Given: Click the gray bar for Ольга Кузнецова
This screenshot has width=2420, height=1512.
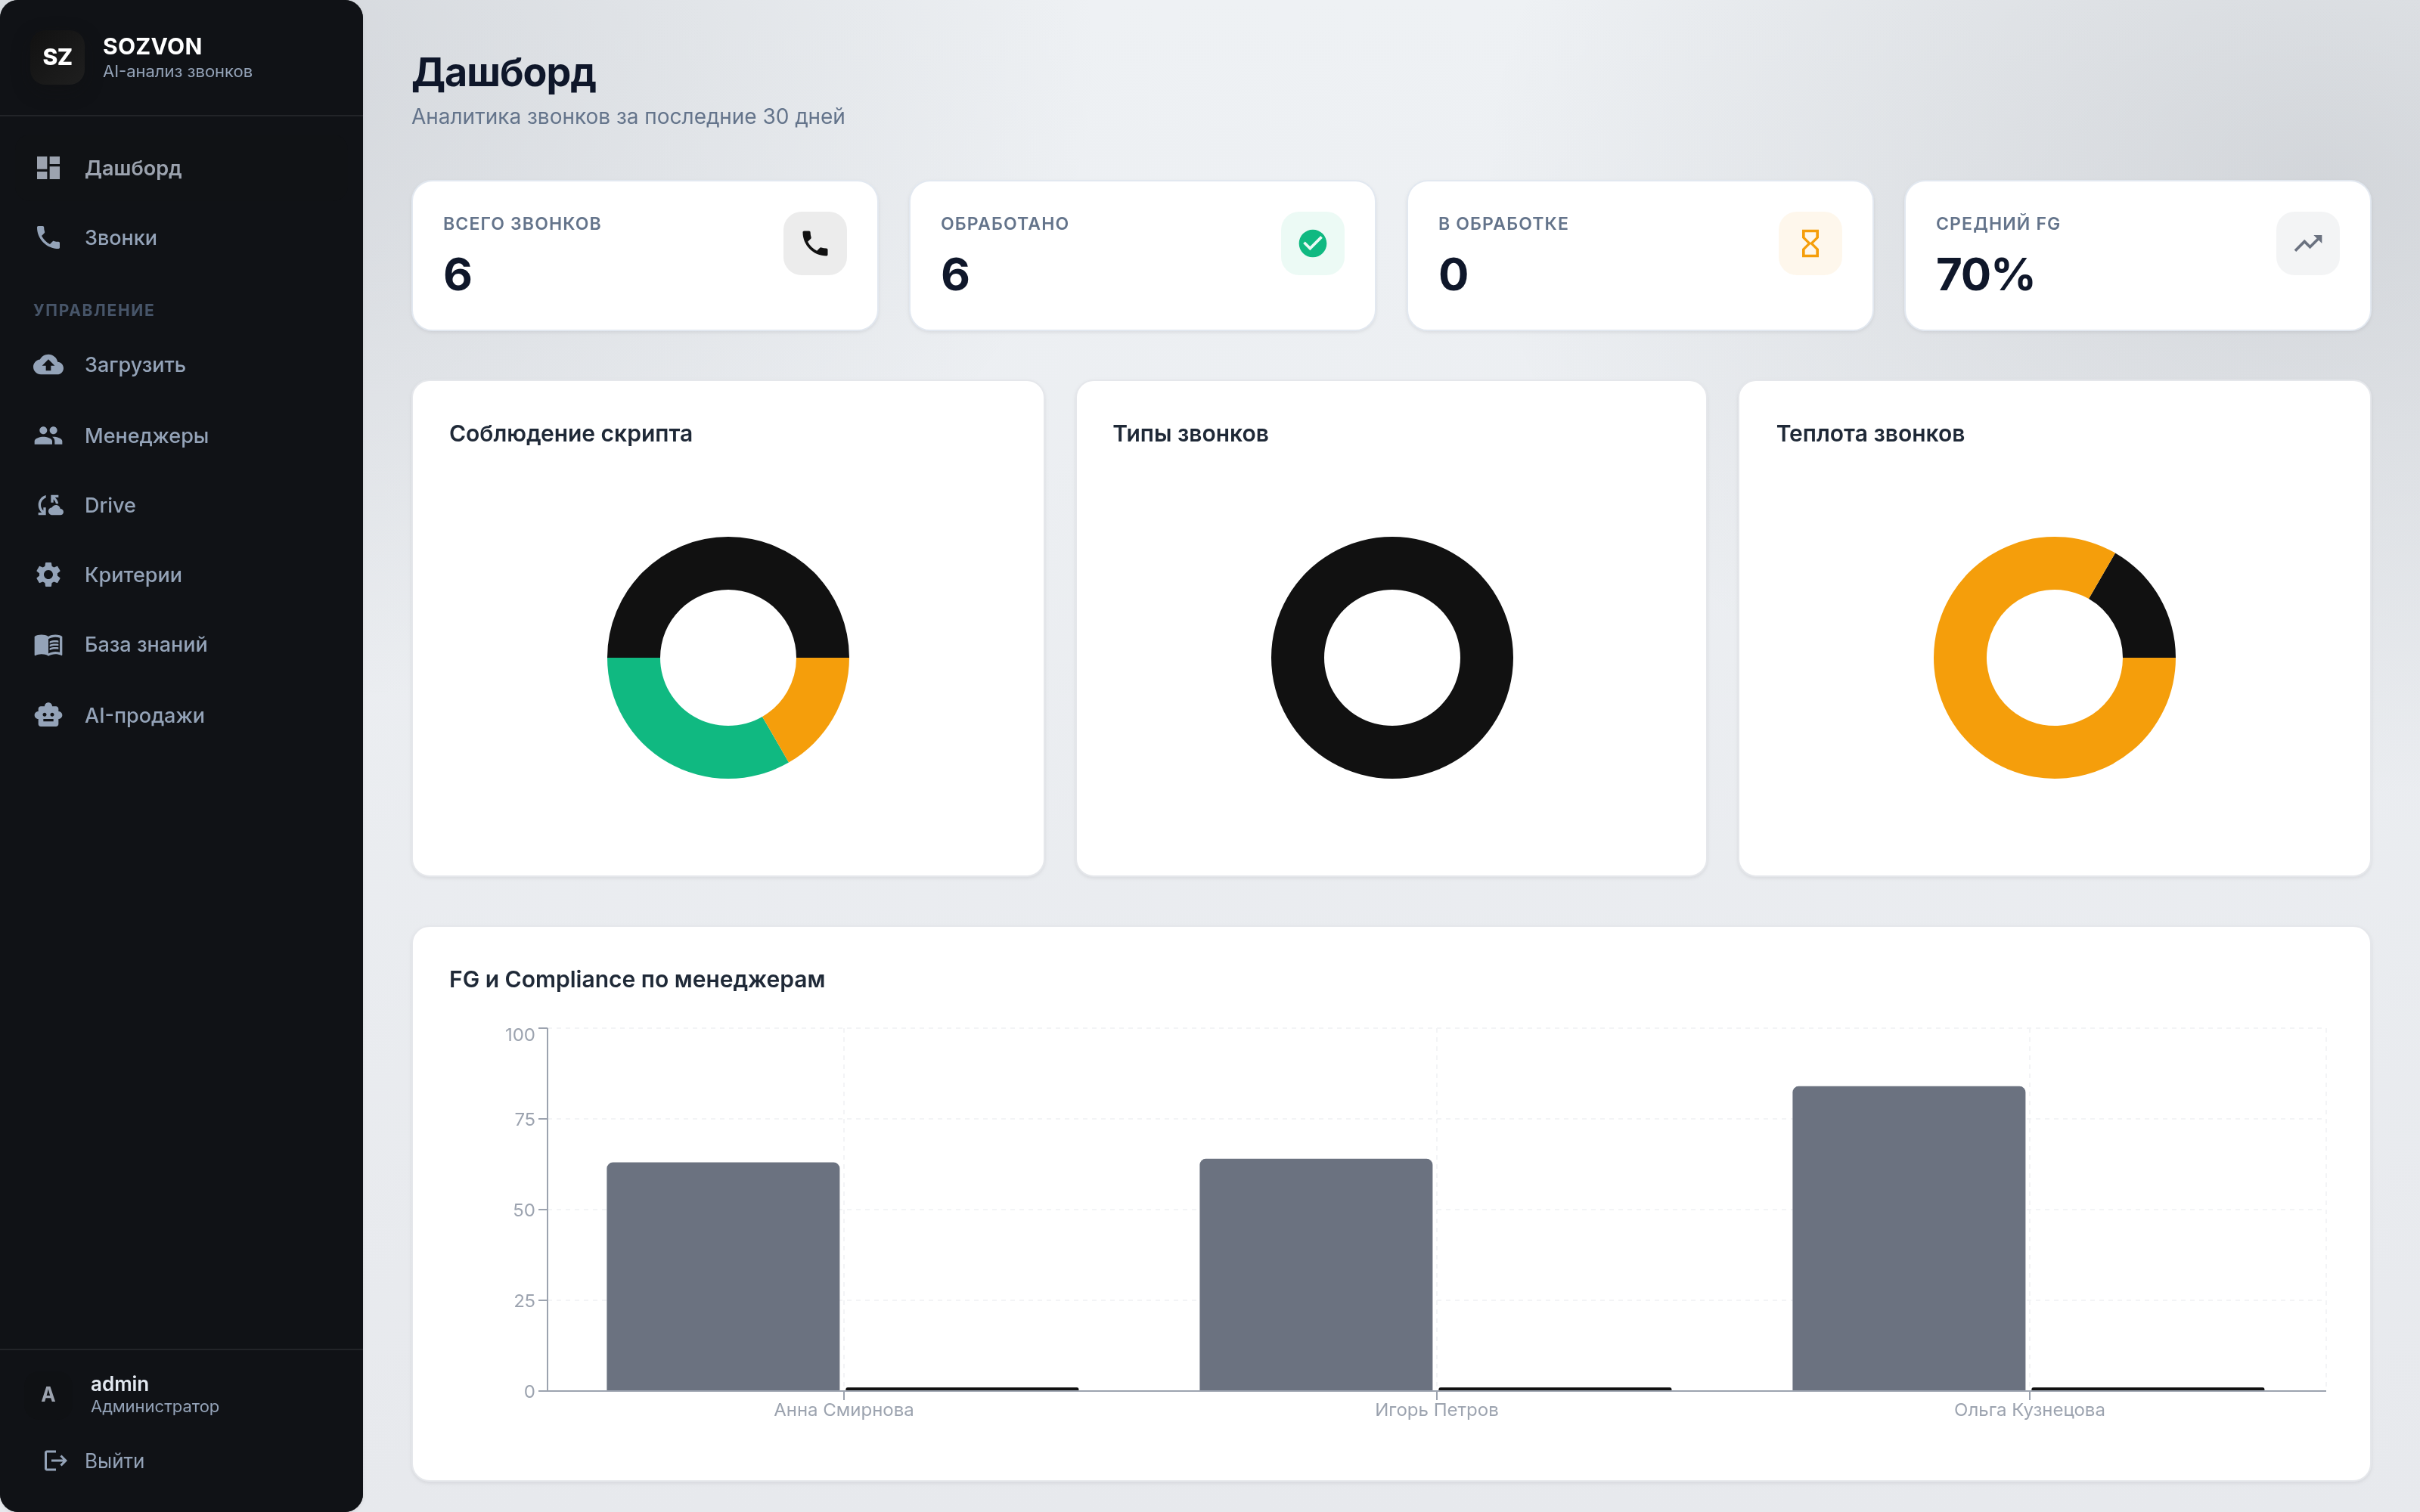Looking at the screenshot, I should click(1909, 1238).
